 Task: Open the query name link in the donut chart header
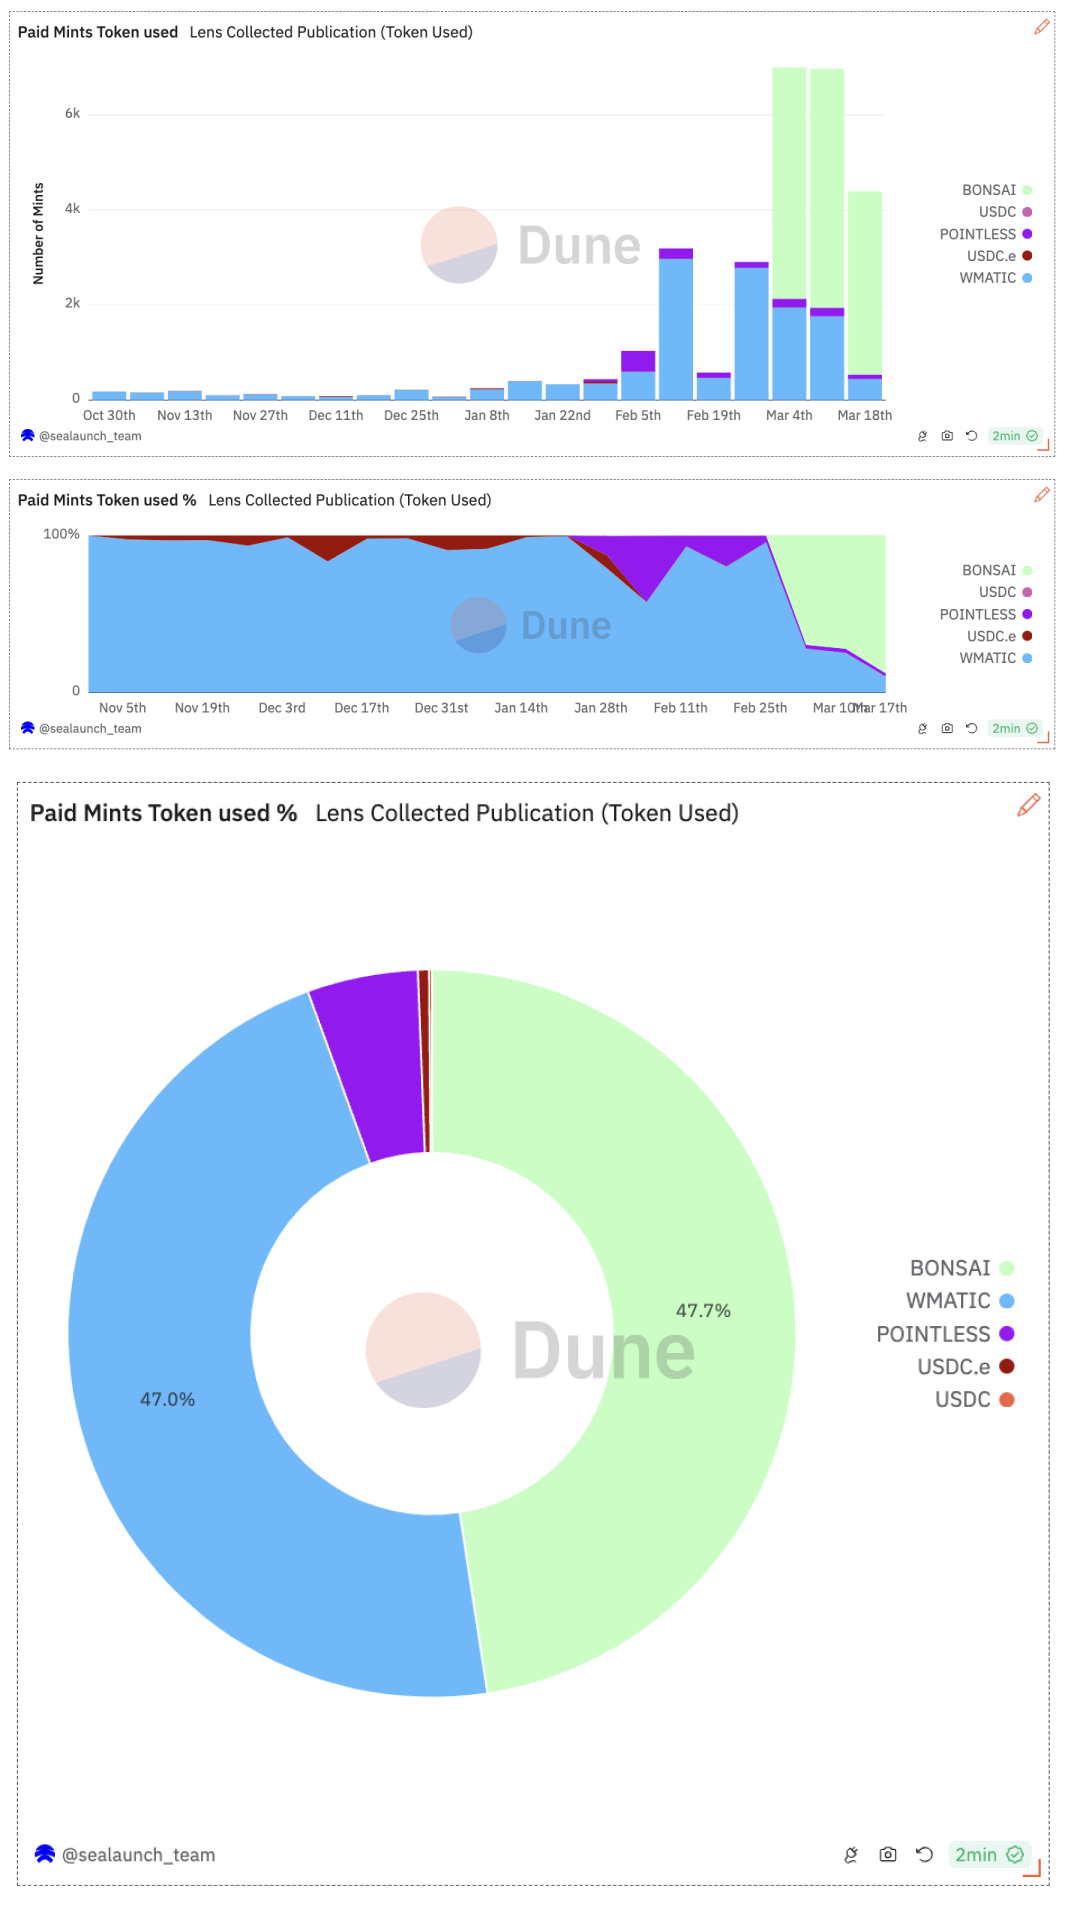(527, 813)
